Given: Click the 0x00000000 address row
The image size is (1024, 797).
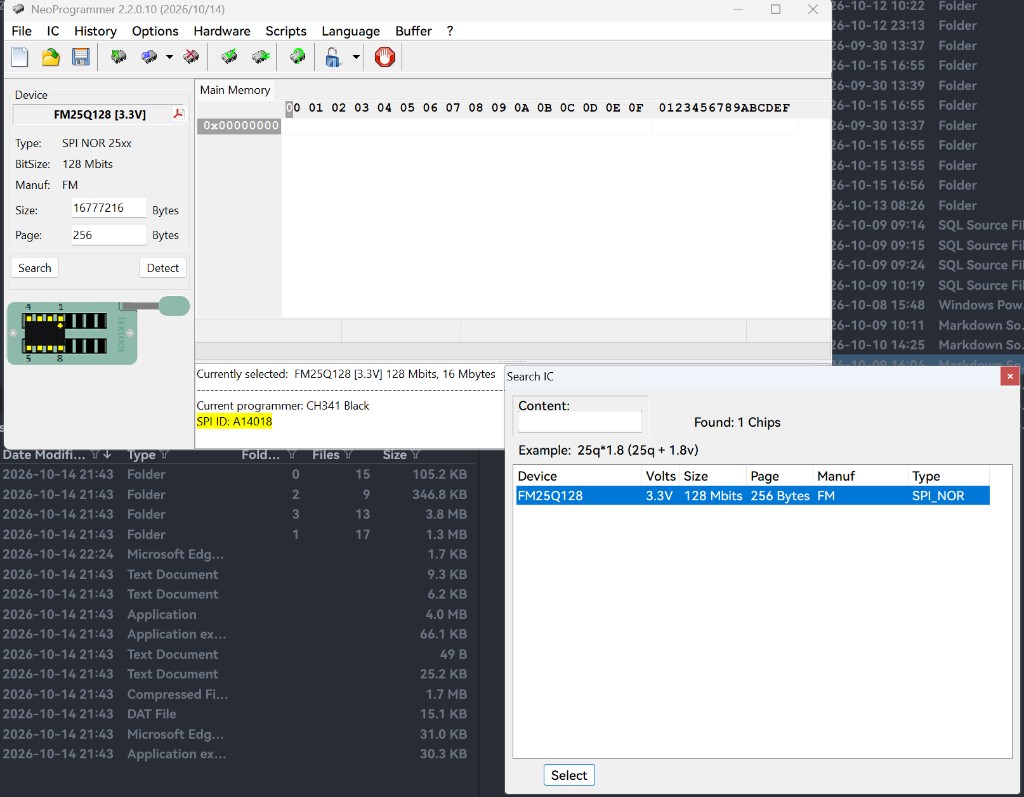Looking at the screenshot, I should (x=240, y=125).
